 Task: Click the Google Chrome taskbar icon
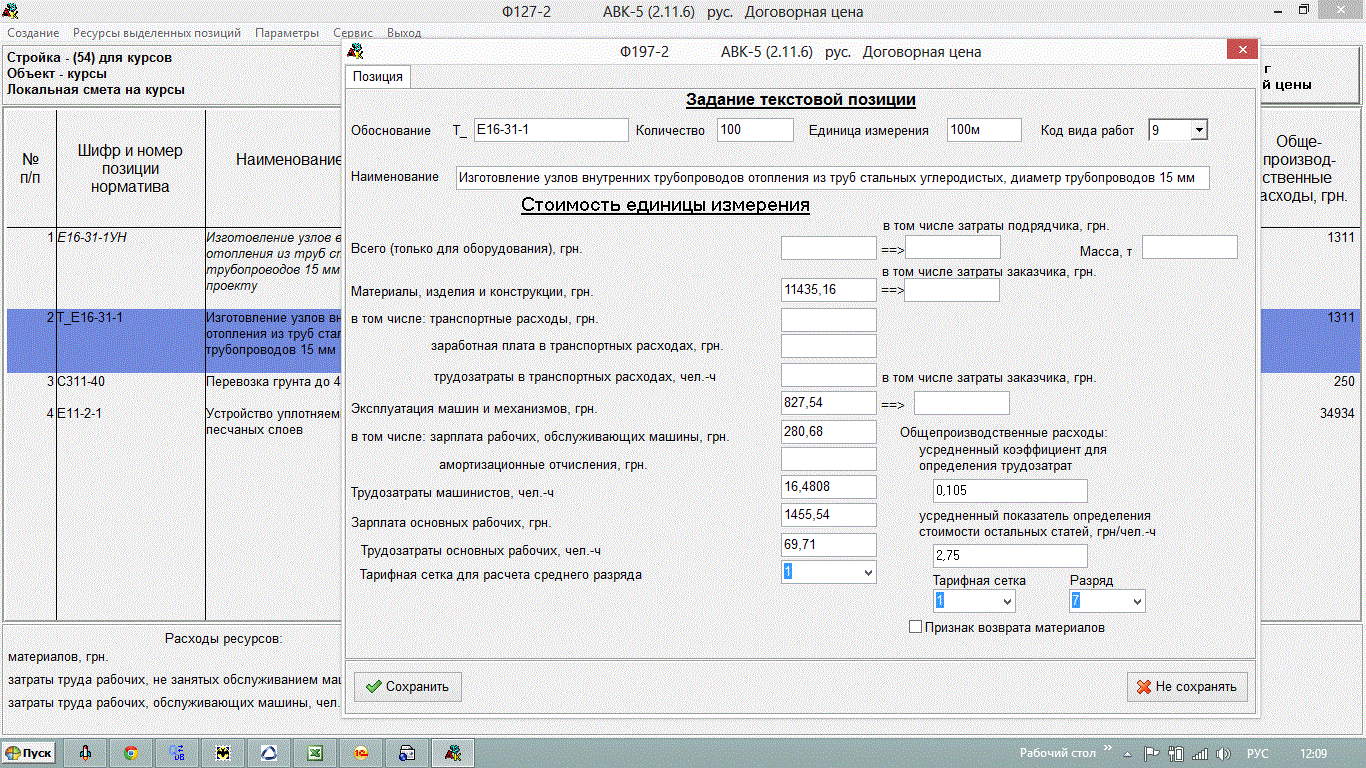click(131, 753)
